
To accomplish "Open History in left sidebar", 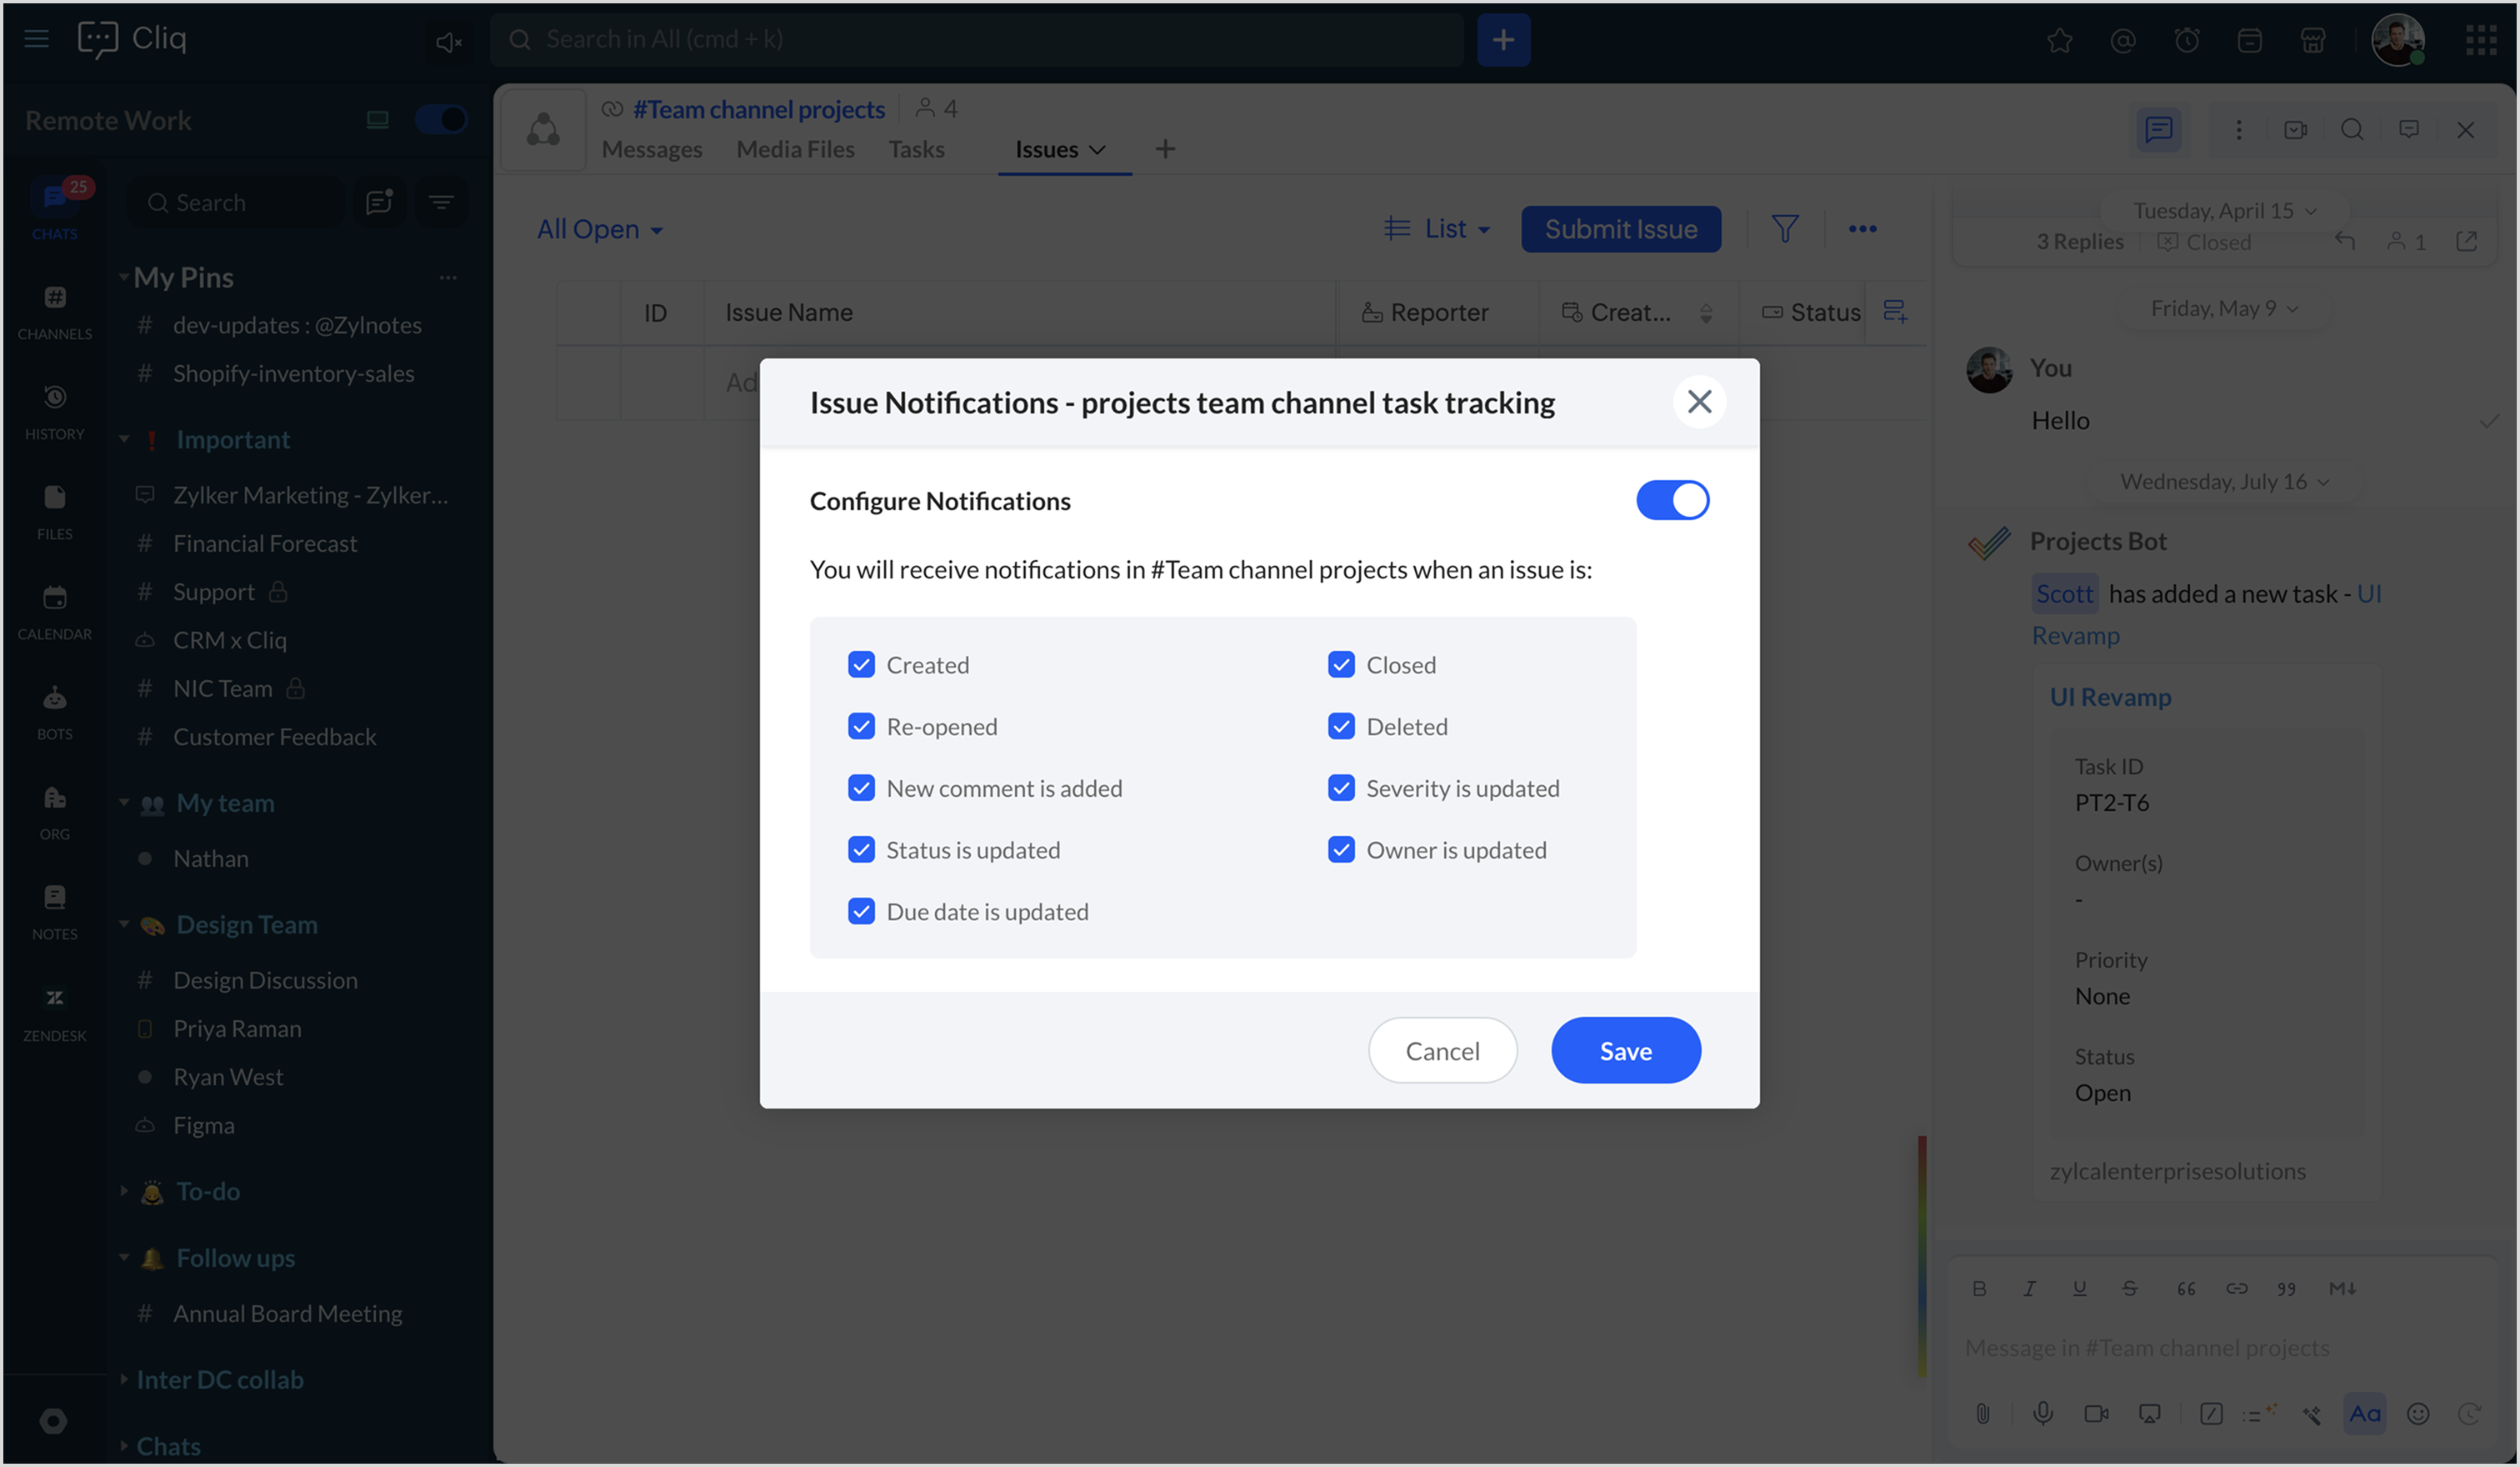I will pos(54,411).
